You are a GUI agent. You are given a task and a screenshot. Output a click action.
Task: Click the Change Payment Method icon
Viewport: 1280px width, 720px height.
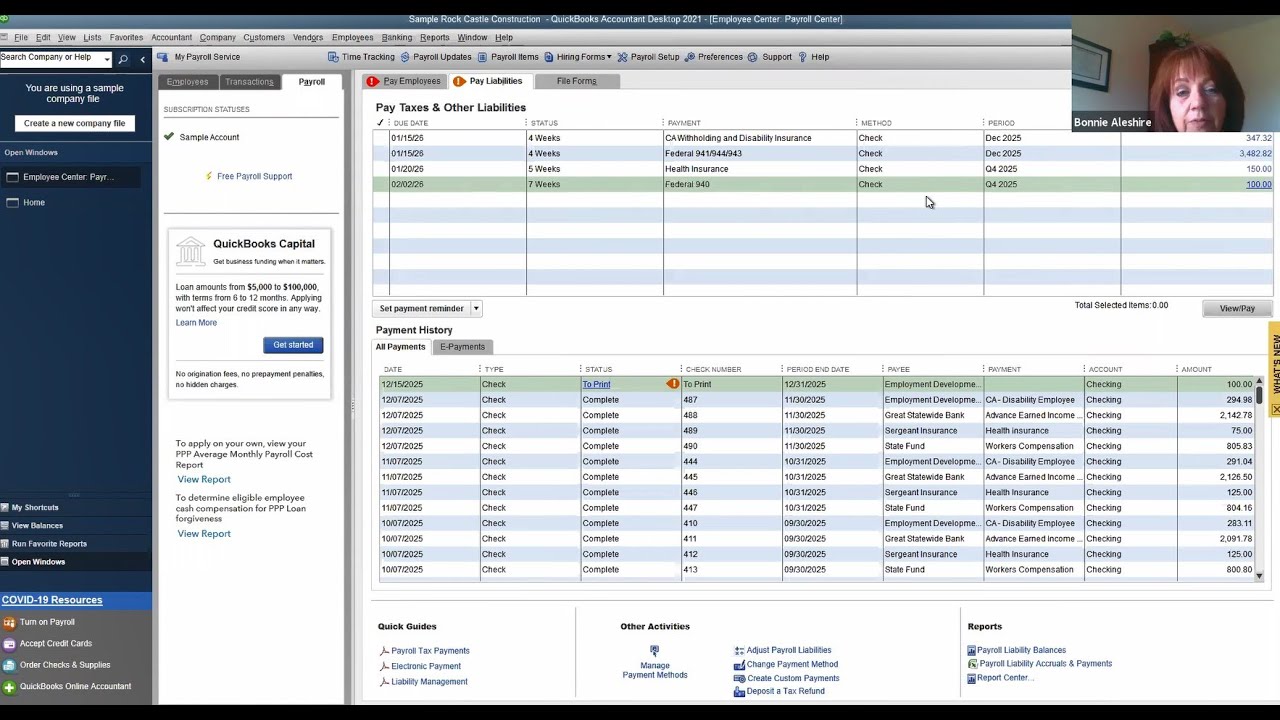(x=739, y=664)
